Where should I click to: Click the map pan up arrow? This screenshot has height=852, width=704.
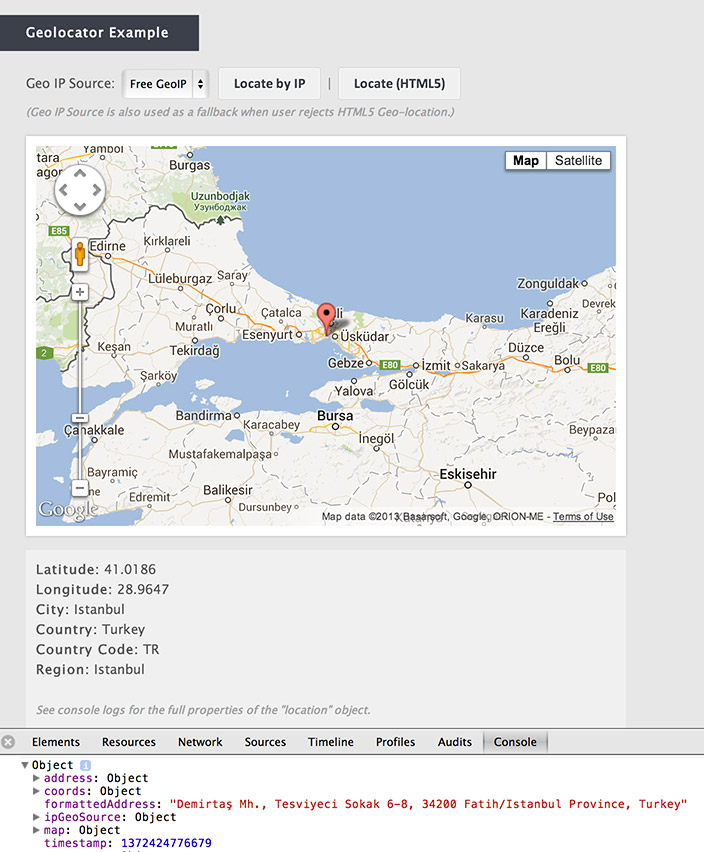point(80,174)
